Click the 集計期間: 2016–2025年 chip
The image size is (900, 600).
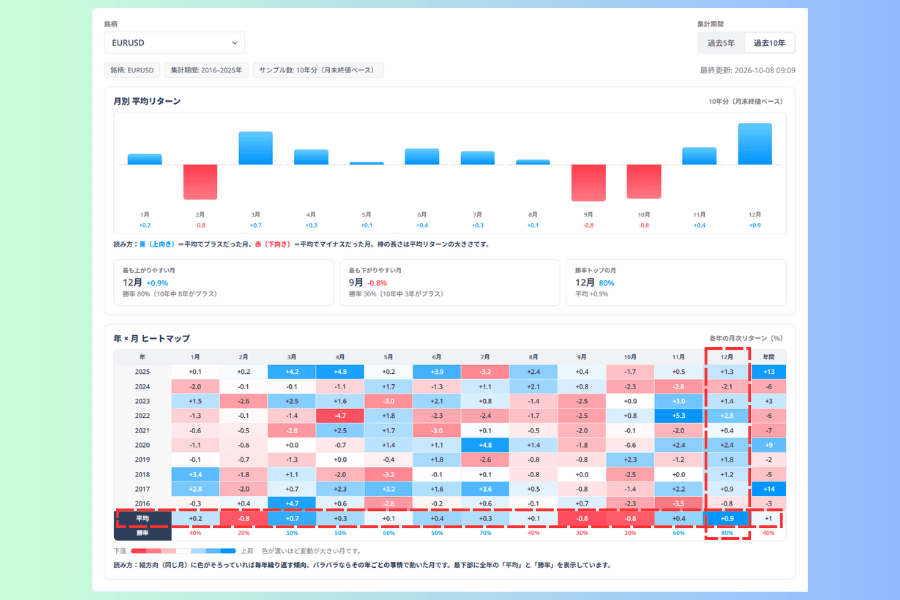206,70
